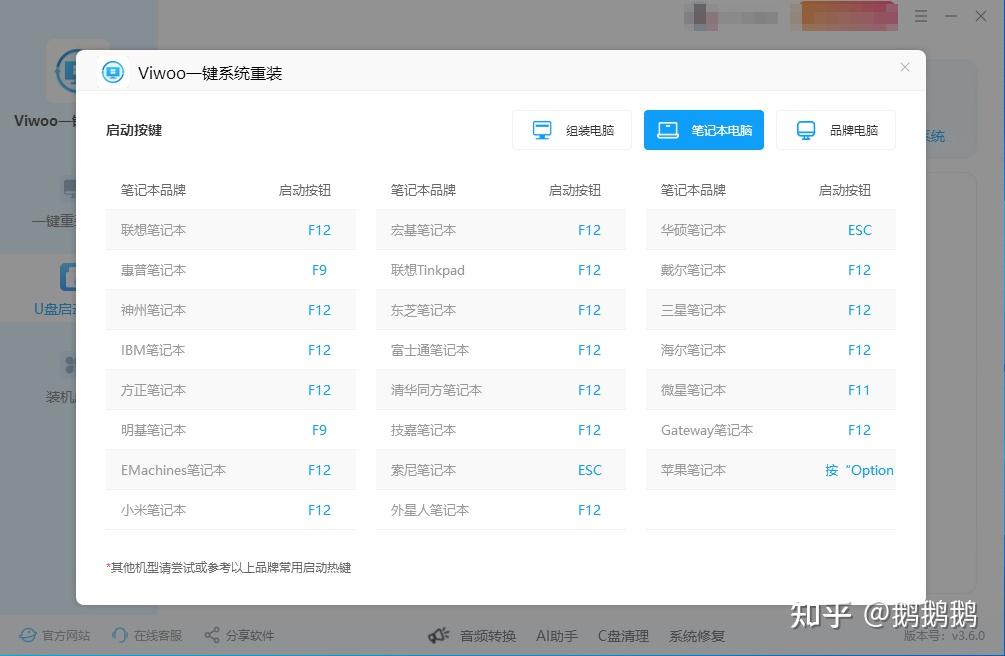
Task: Click the 小米笔记本 row
Action: 231,510
